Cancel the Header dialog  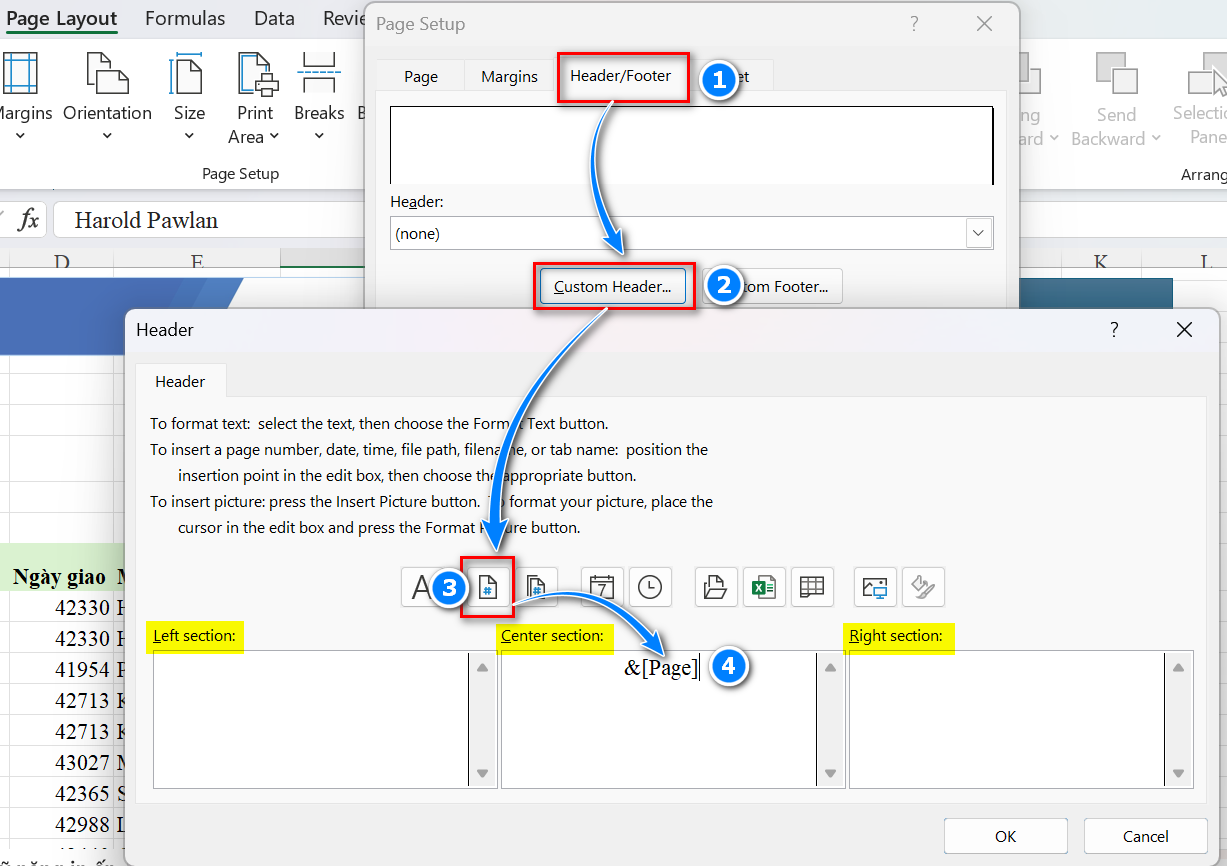click(x=1145, y=836)
